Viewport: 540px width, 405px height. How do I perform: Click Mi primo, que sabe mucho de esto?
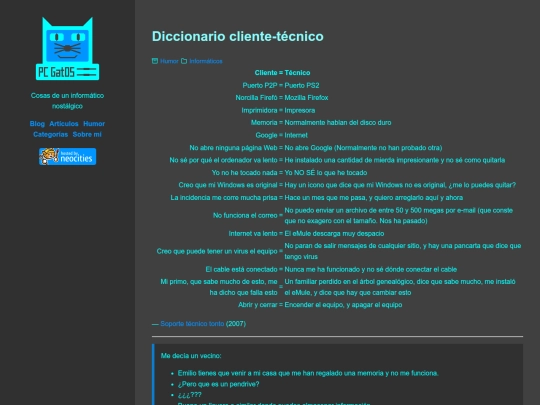click(219, 287)
